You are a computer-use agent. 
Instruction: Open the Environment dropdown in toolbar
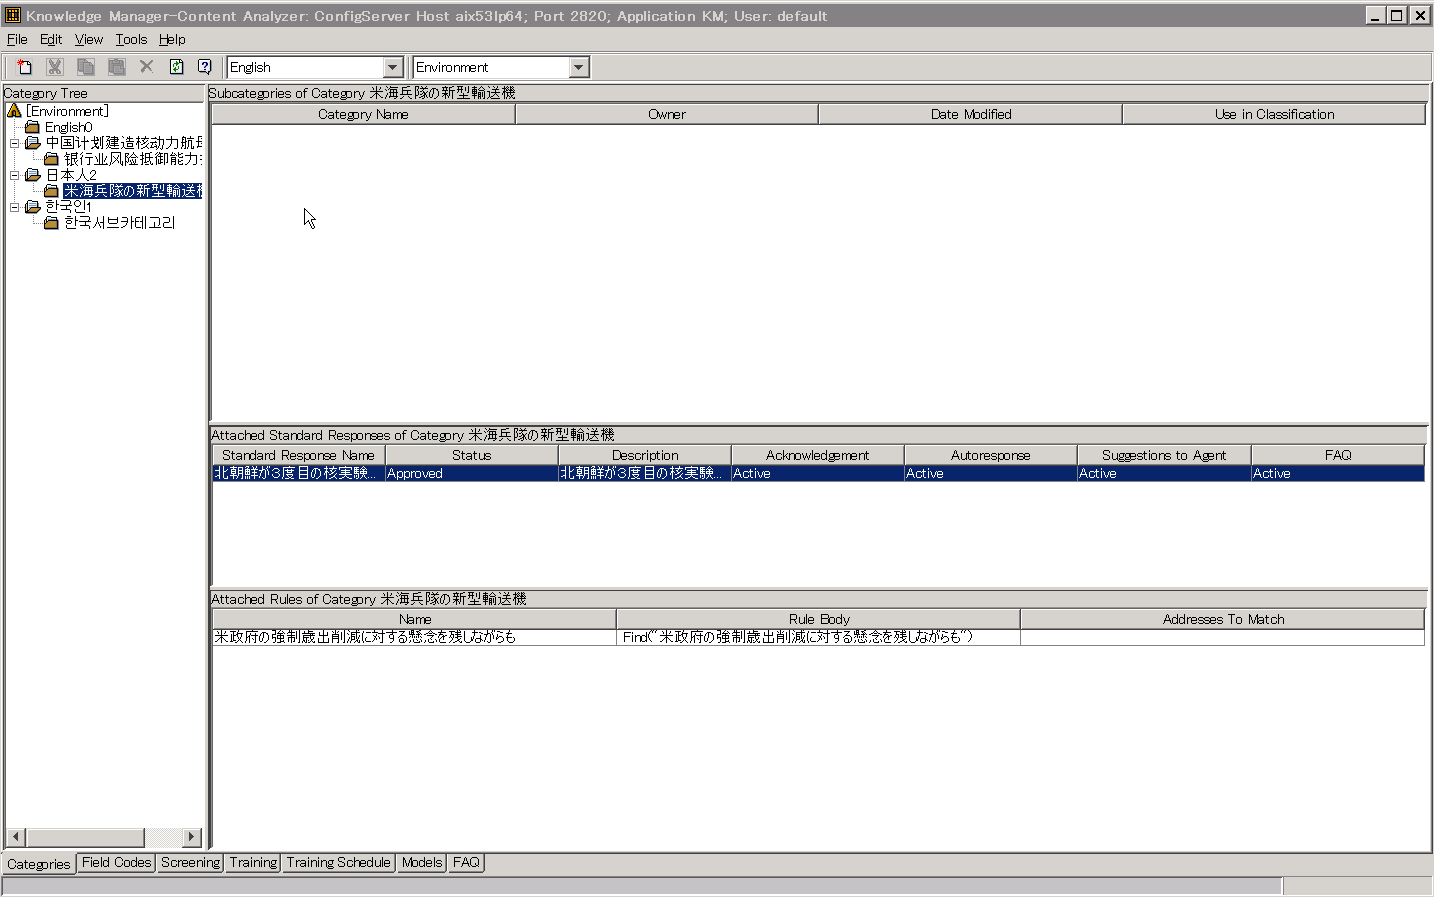[x=578, y=67]
